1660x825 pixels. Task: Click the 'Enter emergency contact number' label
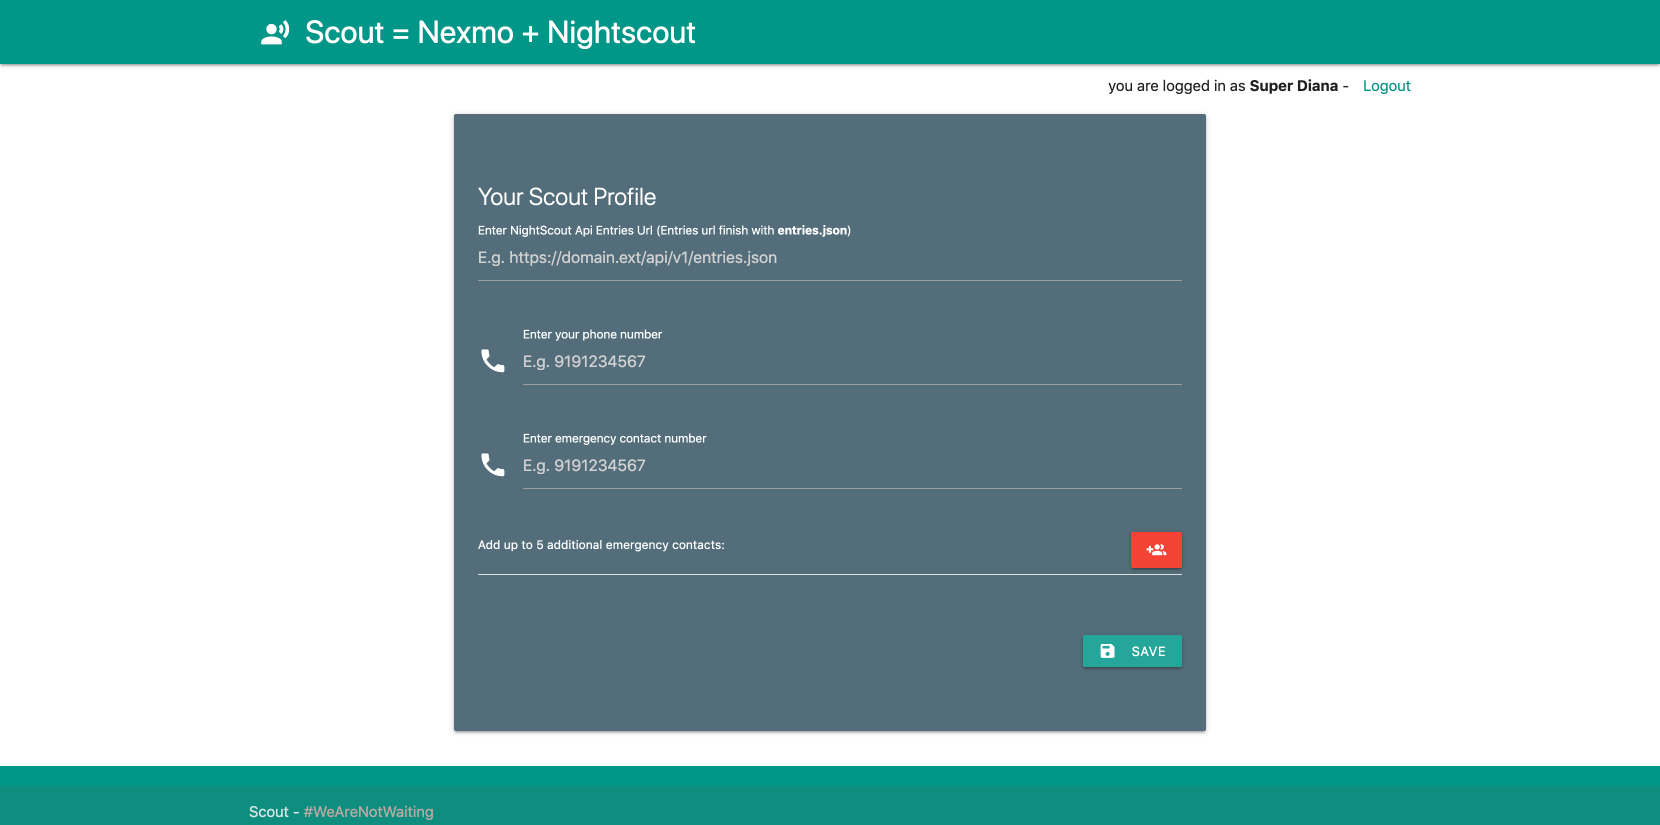[x=614, y=438]
